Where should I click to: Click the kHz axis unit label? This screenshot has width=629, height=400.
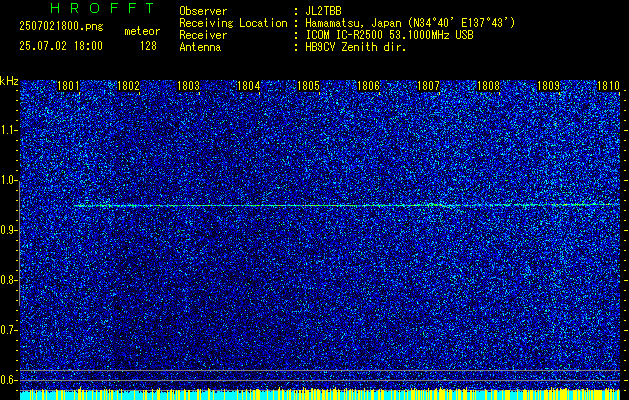(9, 81)
